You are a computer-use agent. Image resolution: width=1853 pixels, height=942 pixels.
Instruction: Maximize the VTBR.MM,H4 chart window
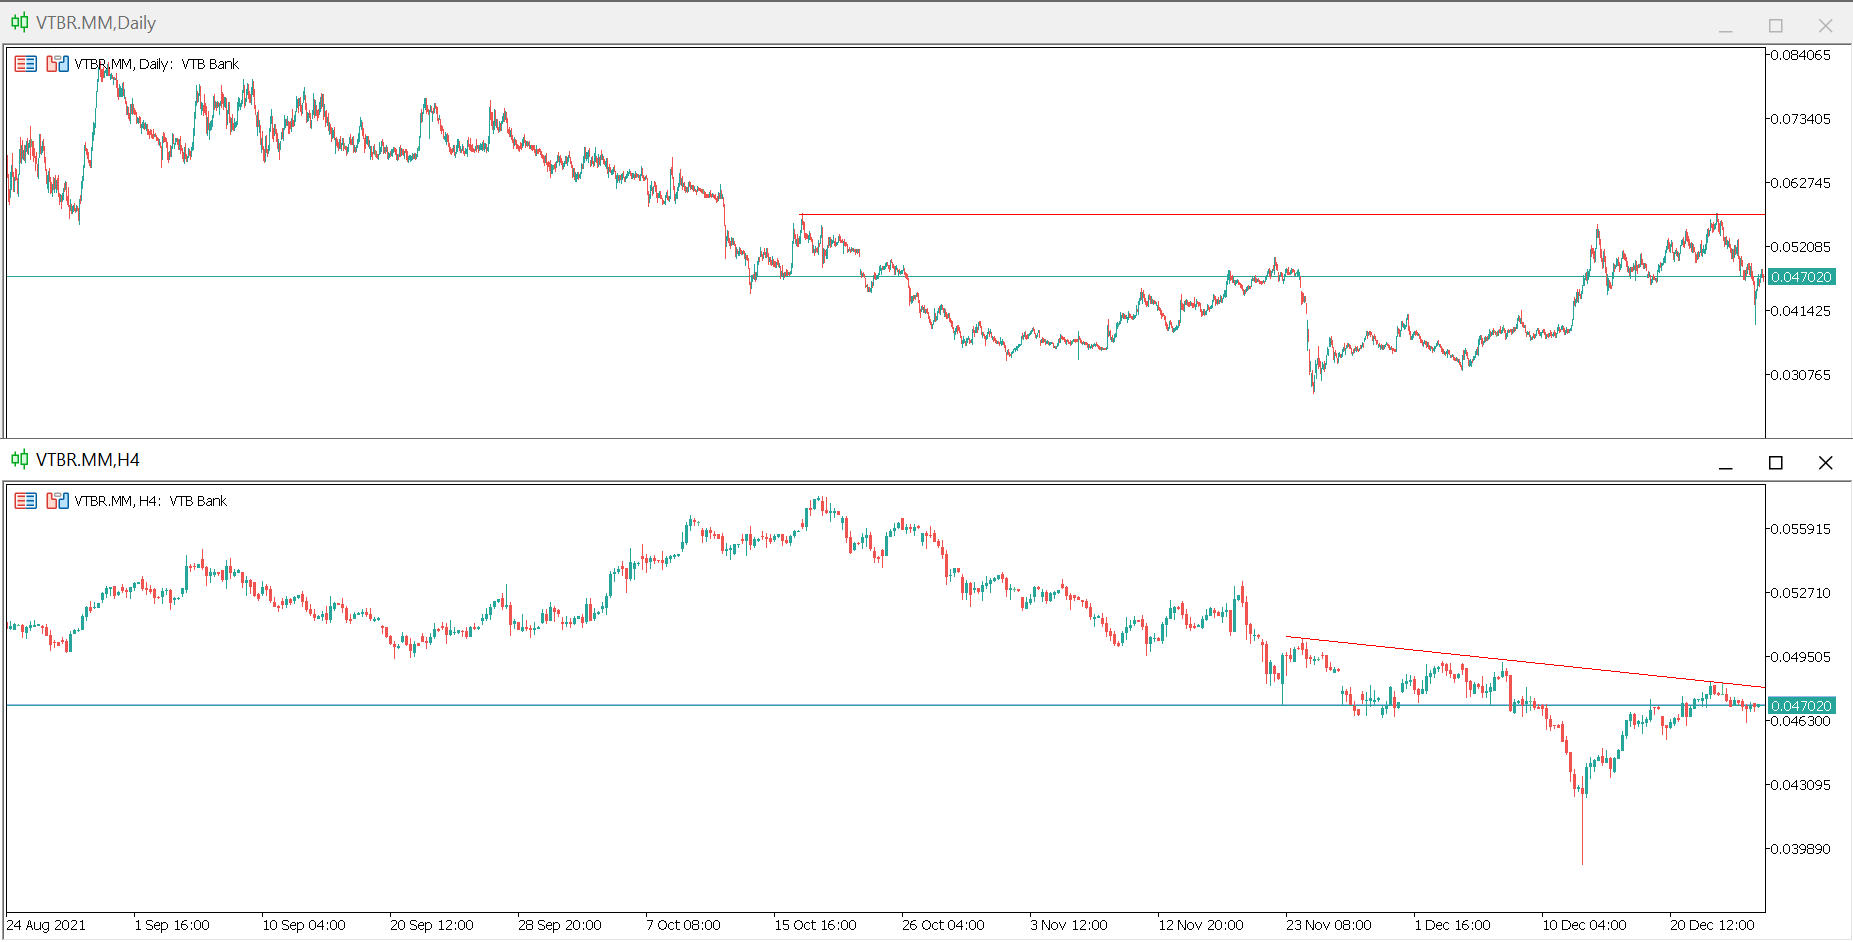1776,463
